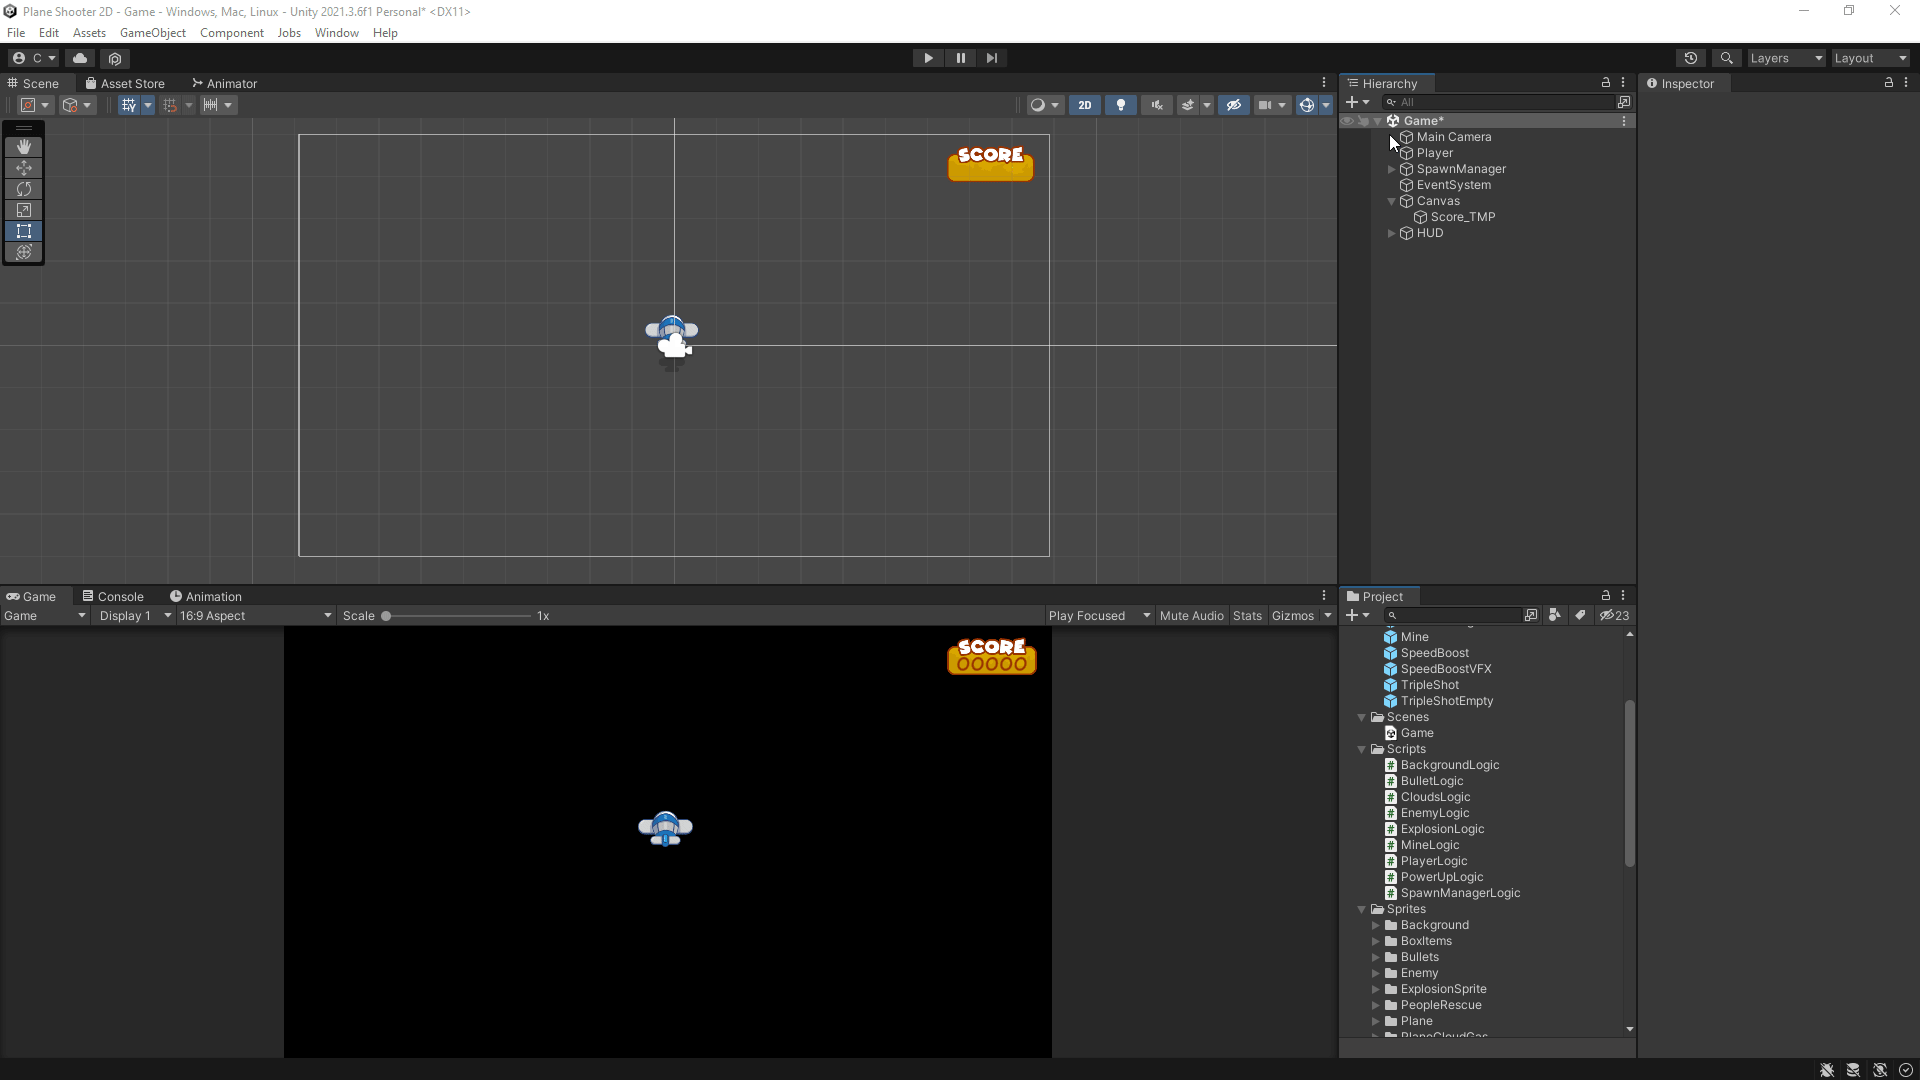Open Unity cloud services
Viewport: 1920px width, 1080px height.
pyautogui.click(x=80, y=58)
